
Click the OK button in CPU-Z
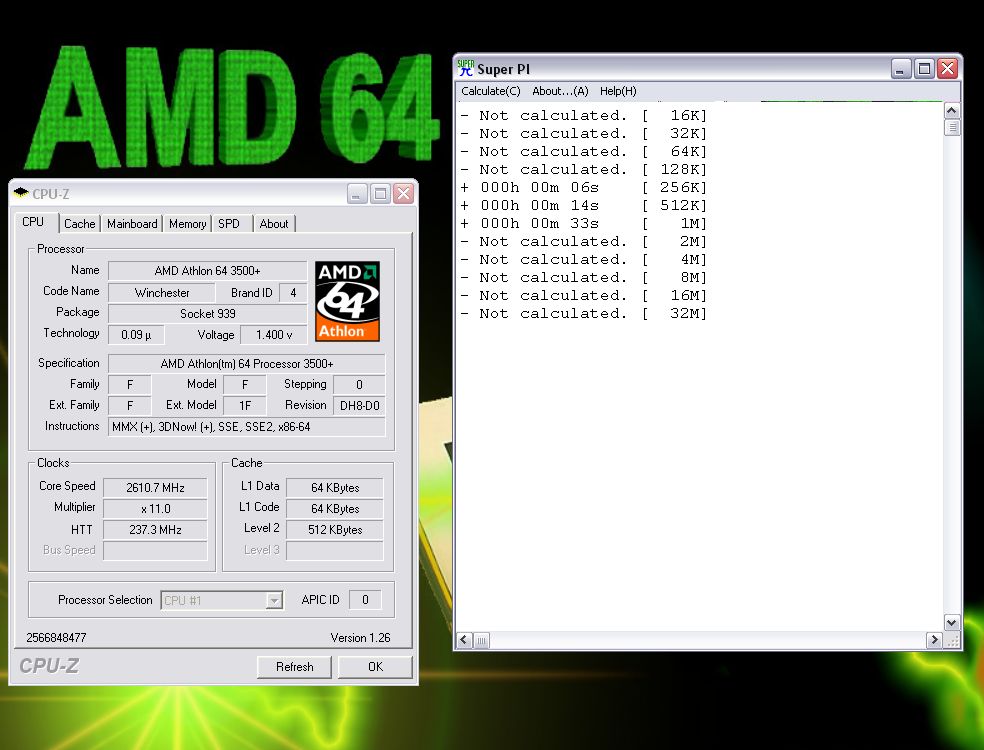375,667
